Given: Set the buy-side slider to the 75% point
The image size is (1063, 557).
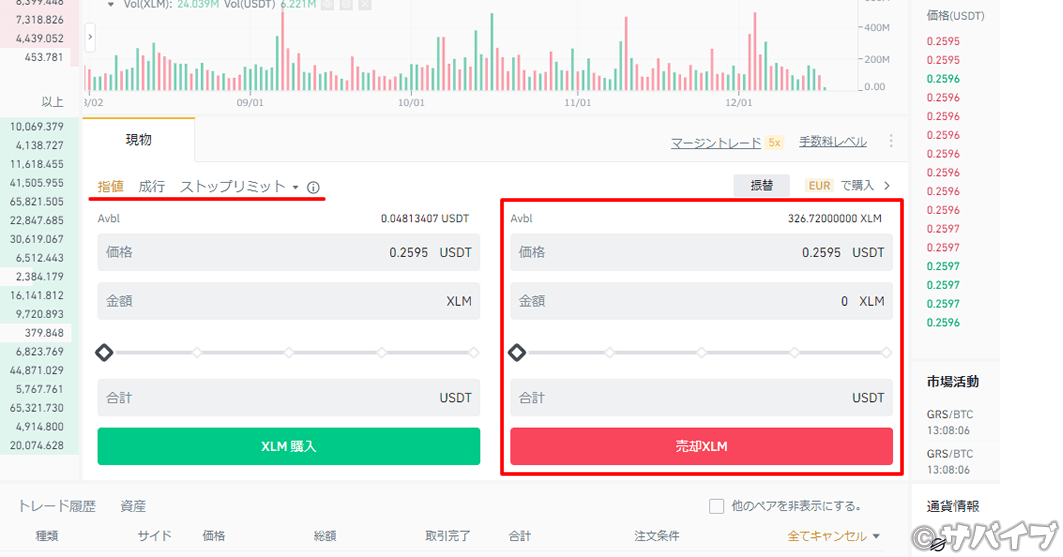Looking at the screenshot, I should pos(382,352).
